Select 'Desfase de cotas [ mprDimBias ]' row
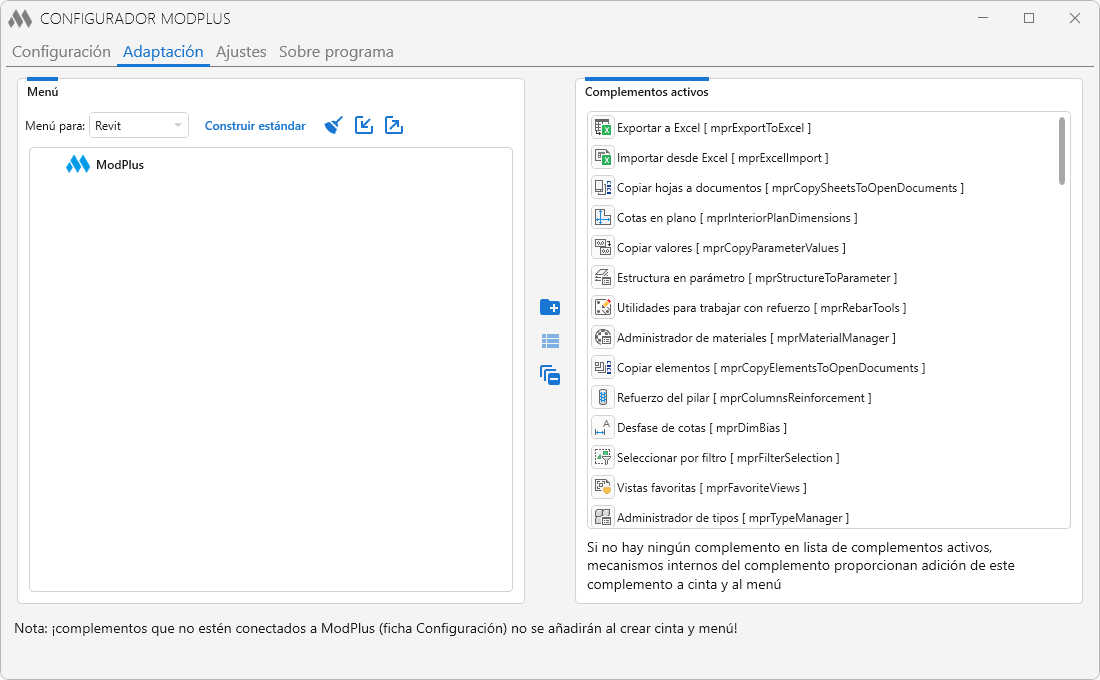The image size is (1100, 680). tap(822, 427)
